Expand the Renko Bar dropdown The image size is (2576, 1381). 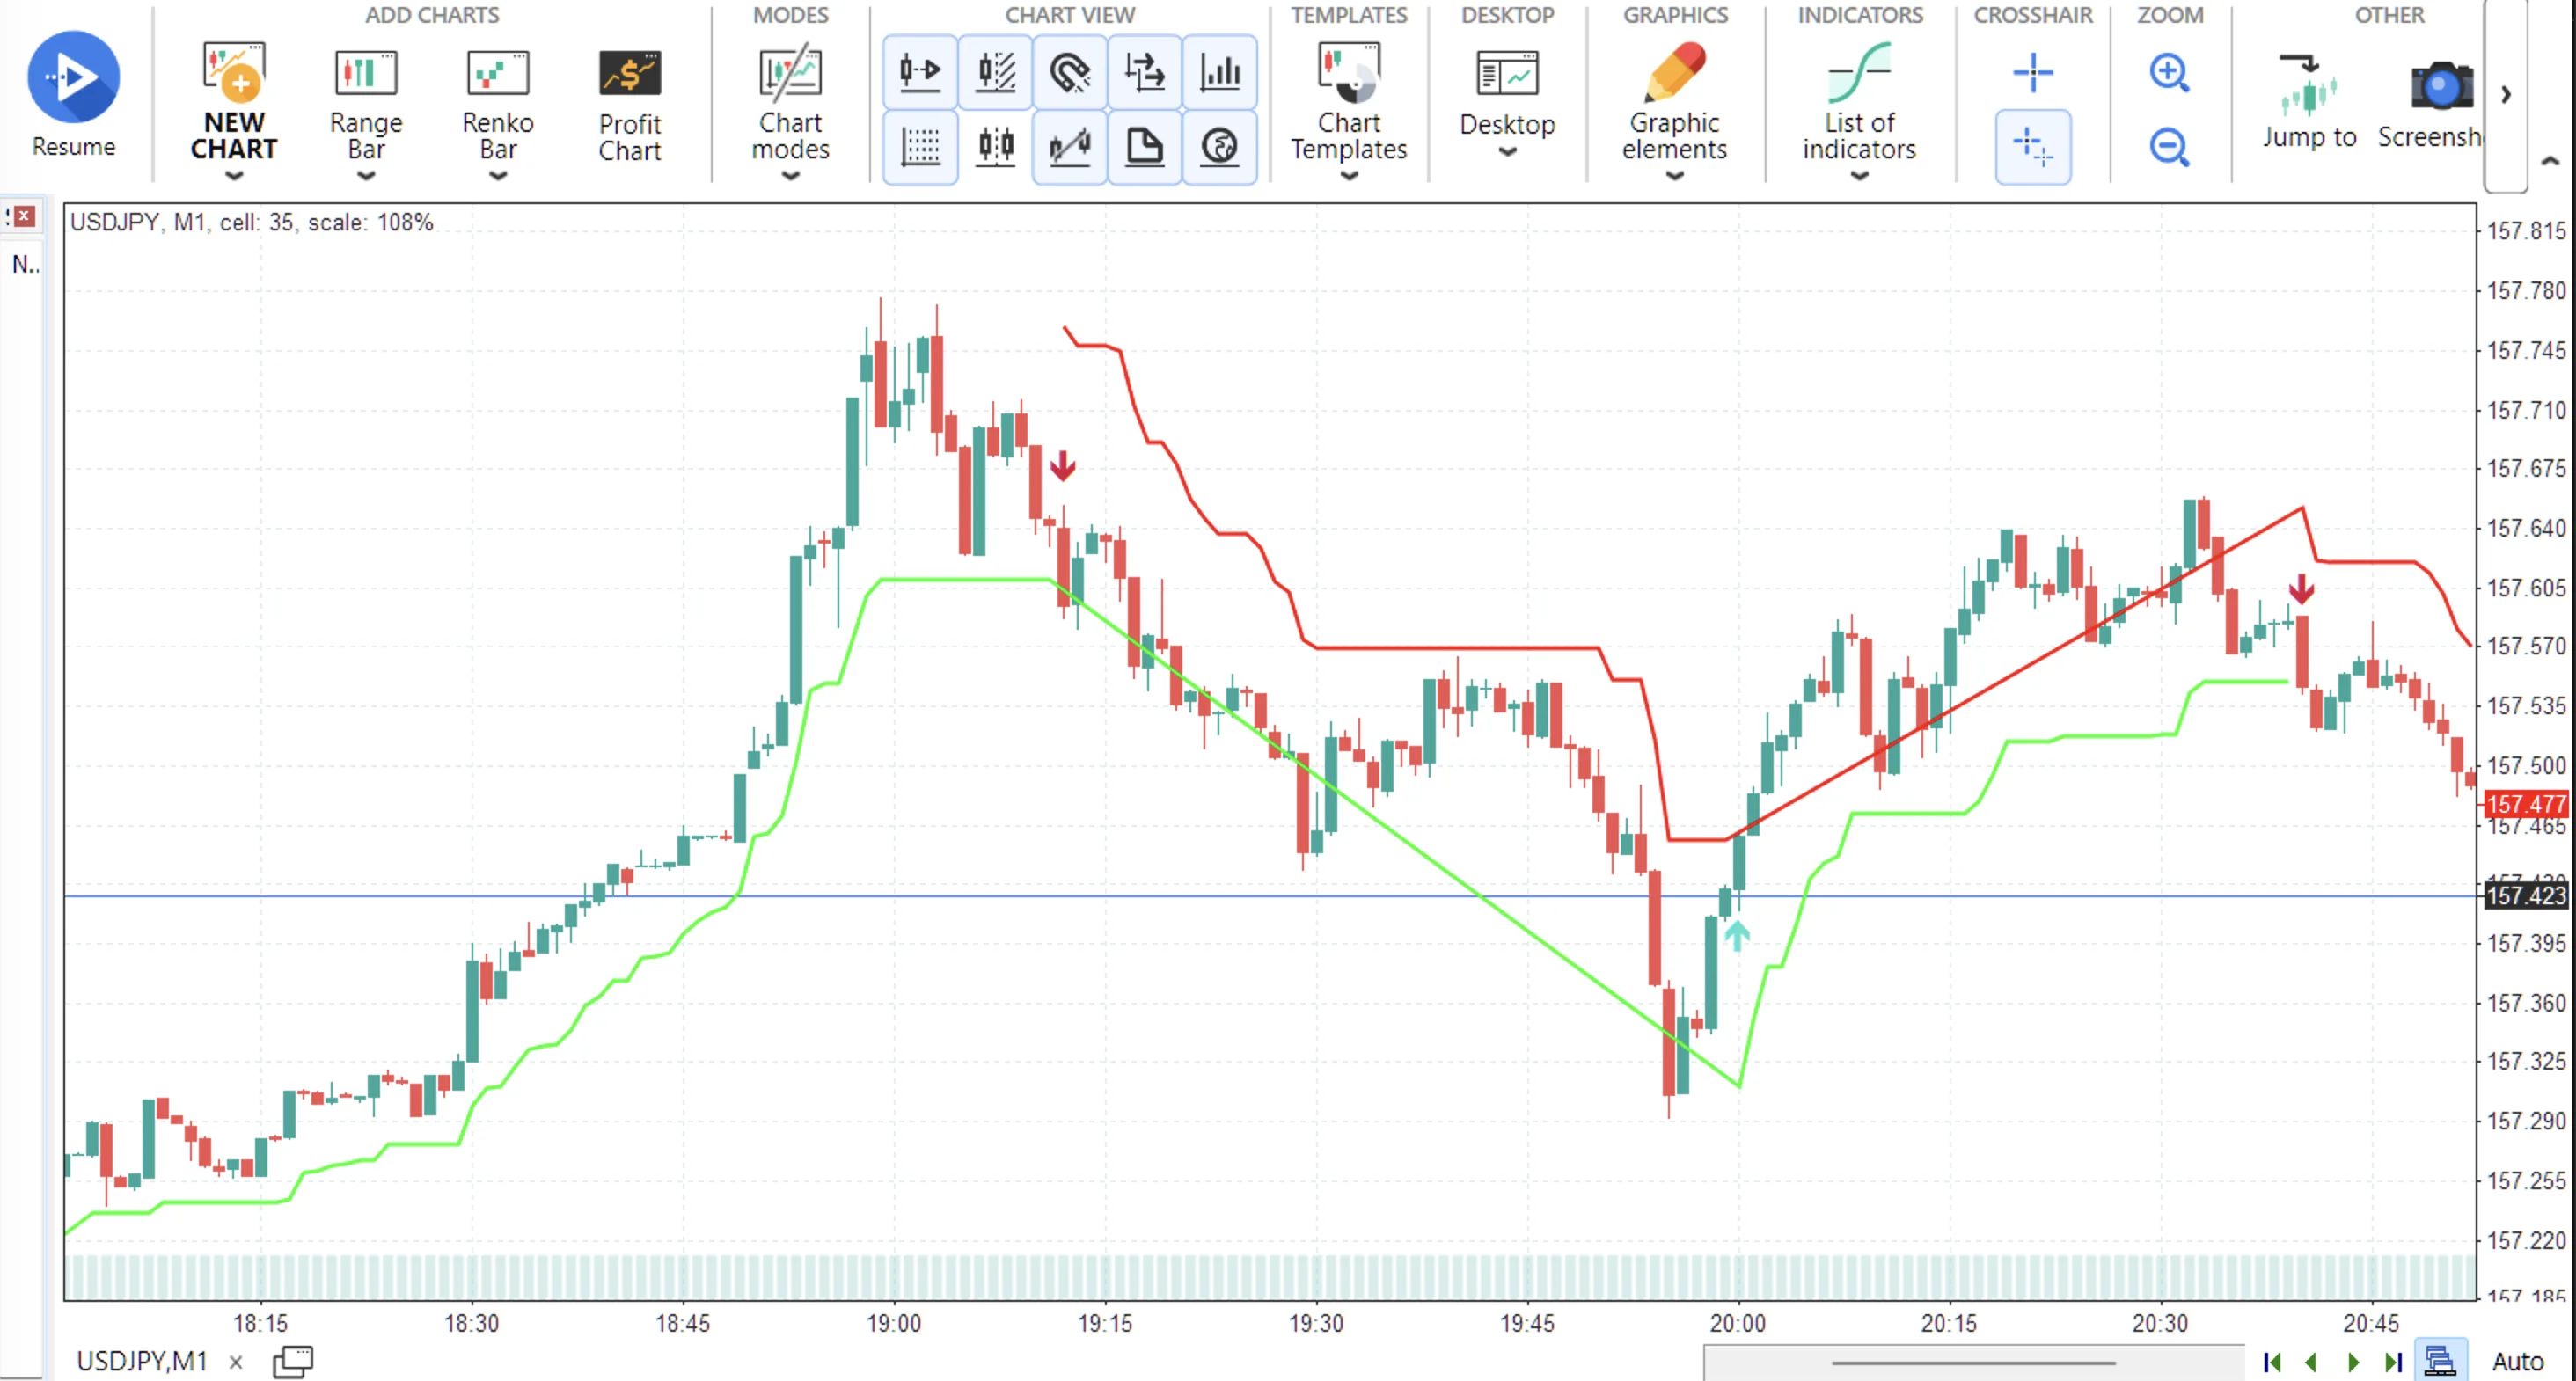coord(498,177)
